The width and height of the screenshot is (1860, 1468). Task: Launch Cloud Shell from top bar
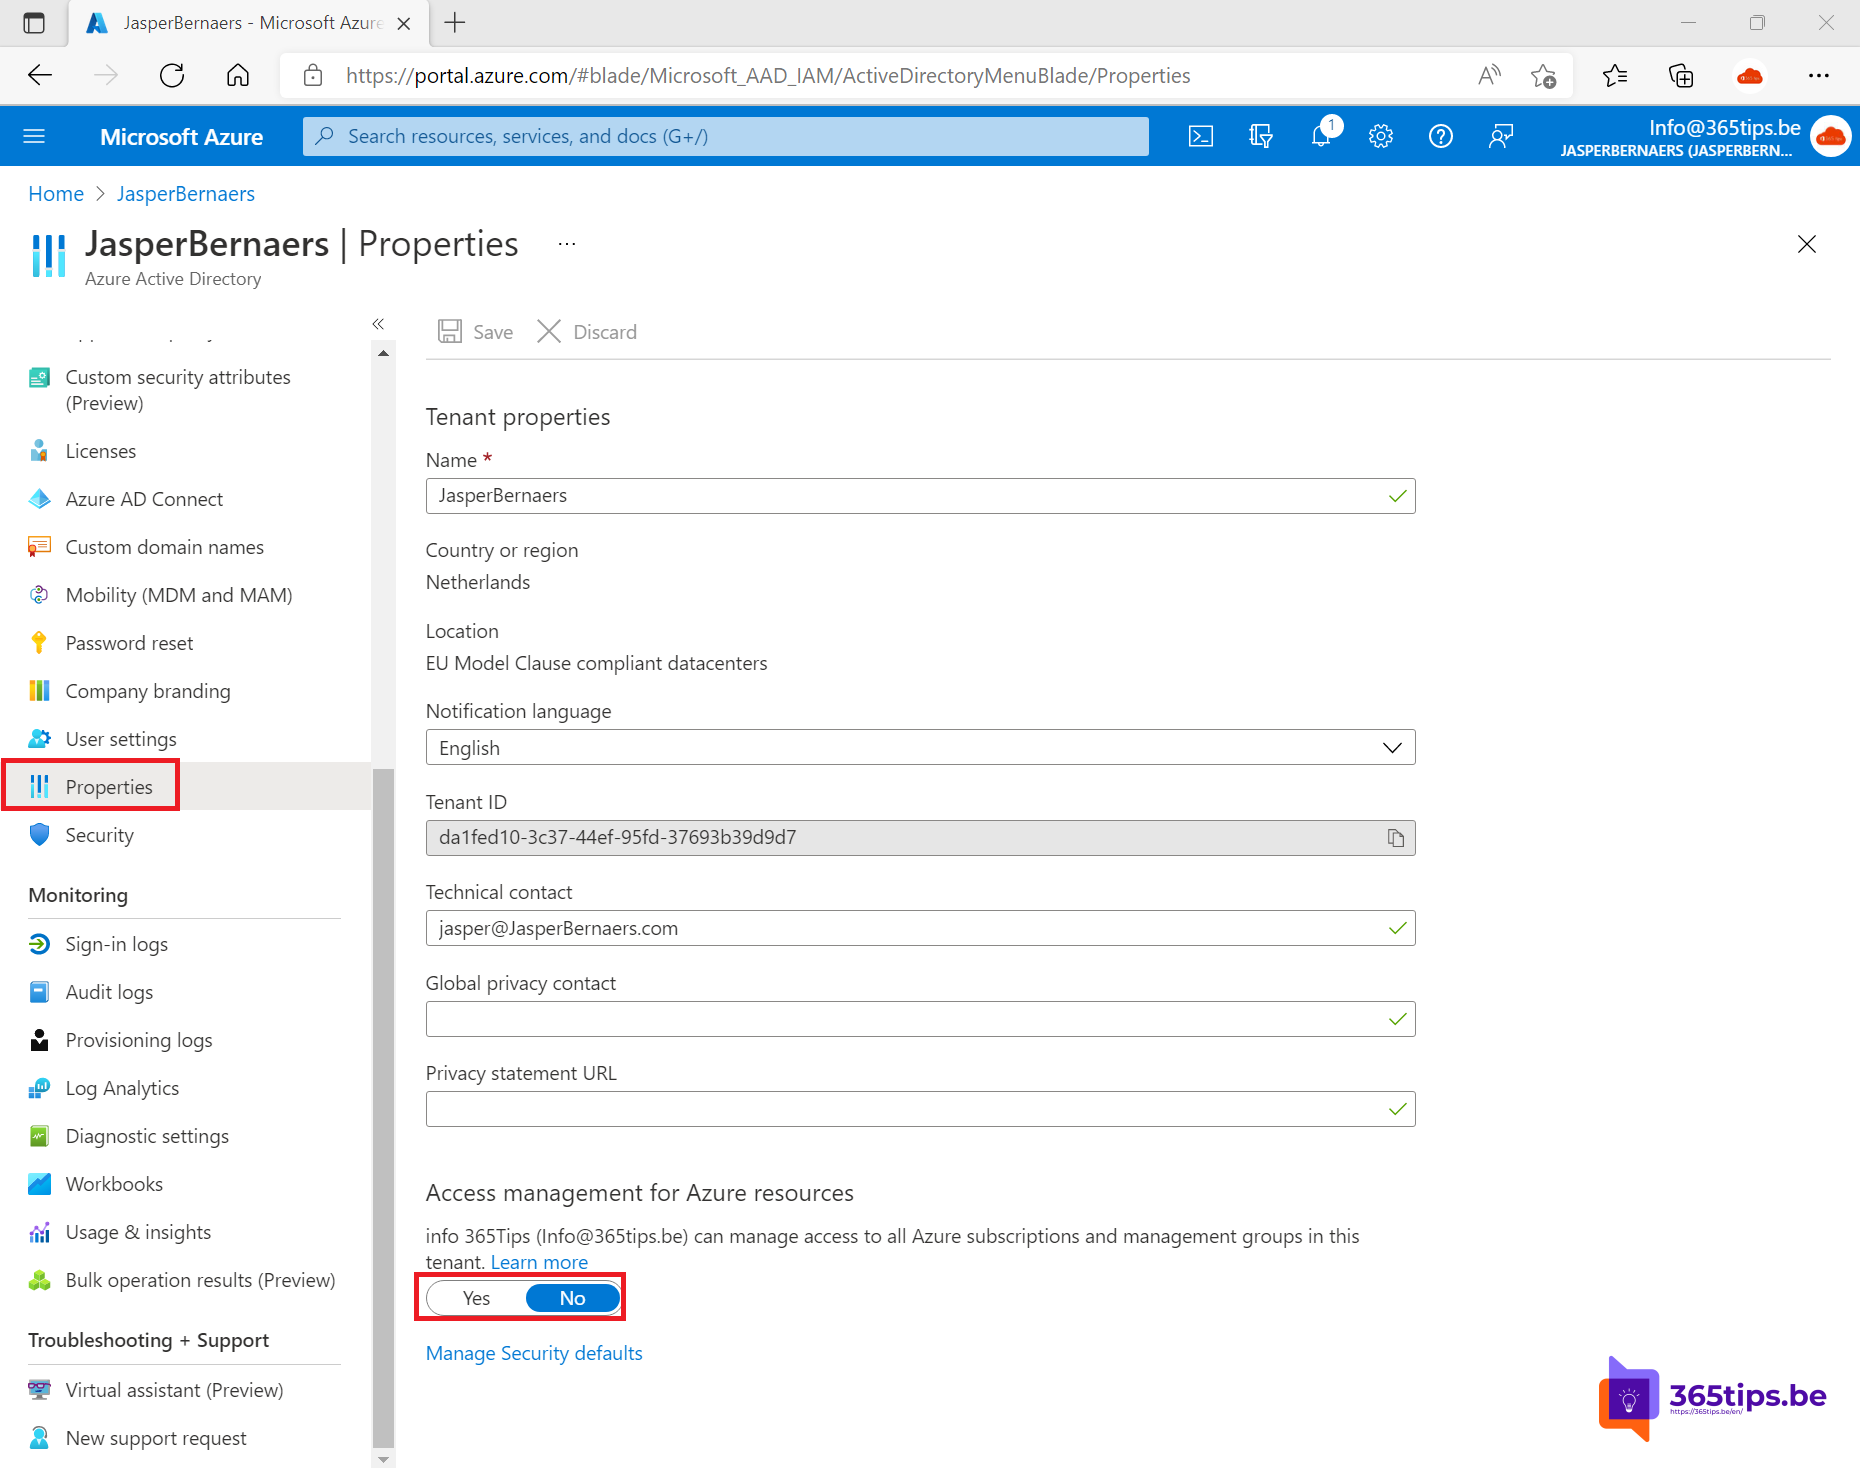coord(1200,136)
